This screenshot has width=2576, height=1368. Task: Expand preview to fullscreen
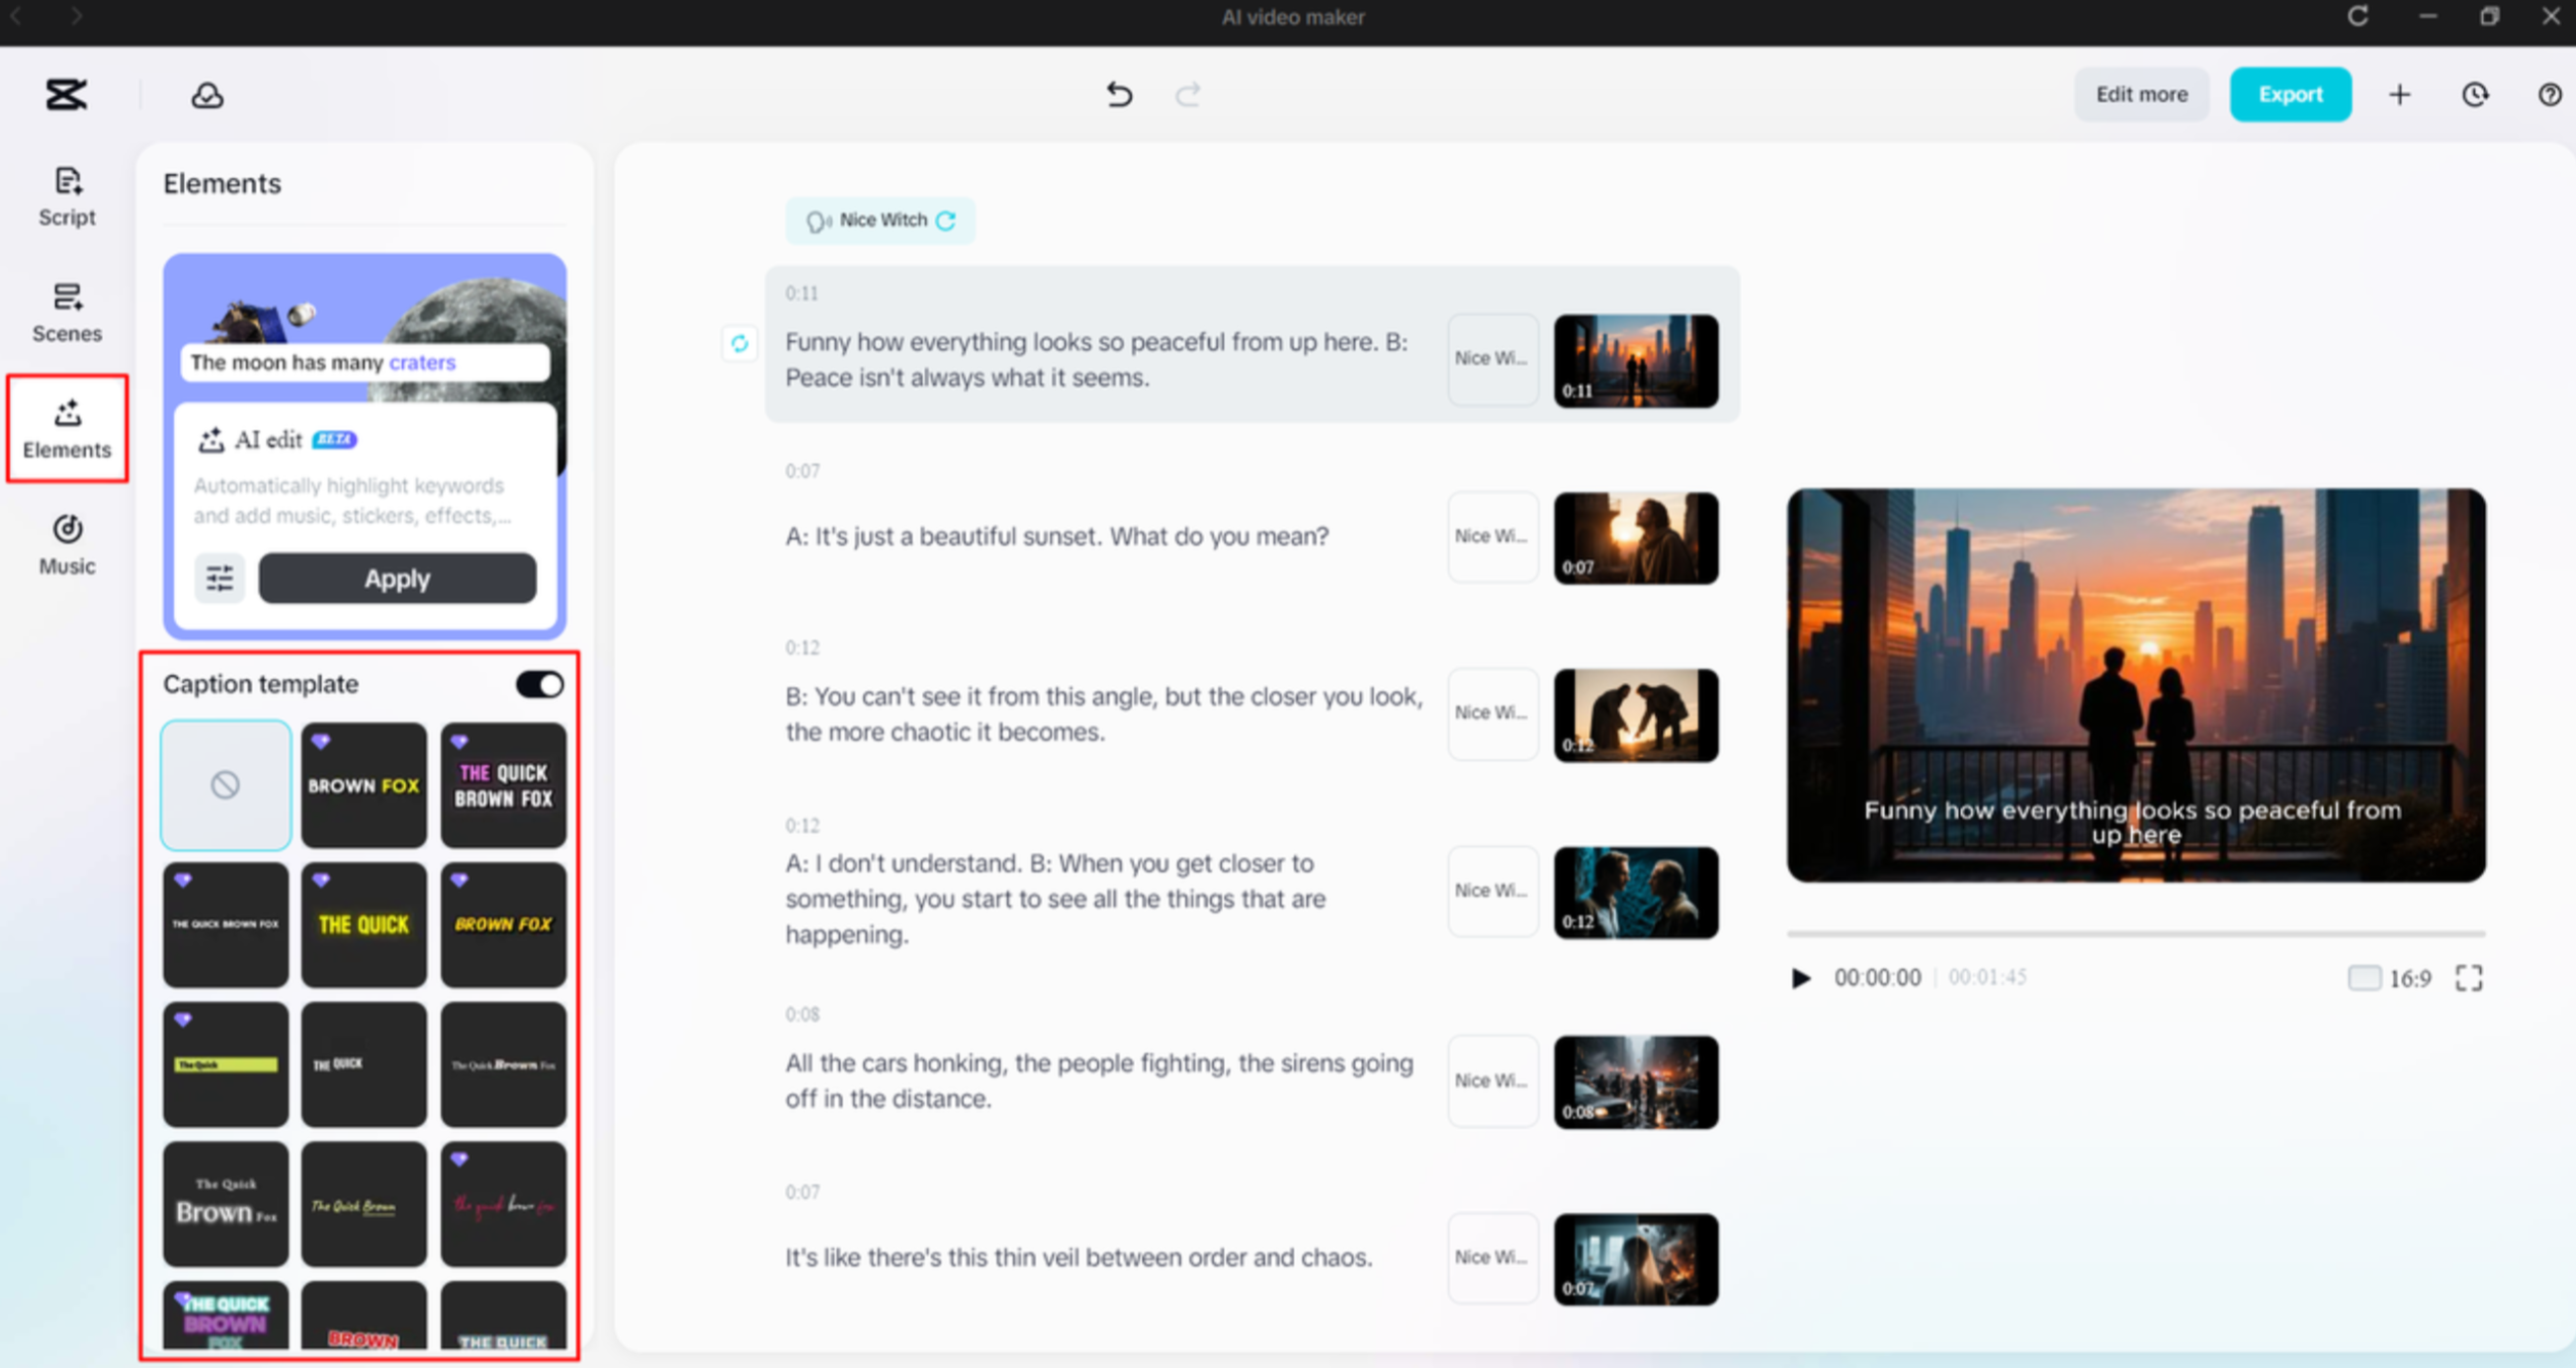point(2468,977)
